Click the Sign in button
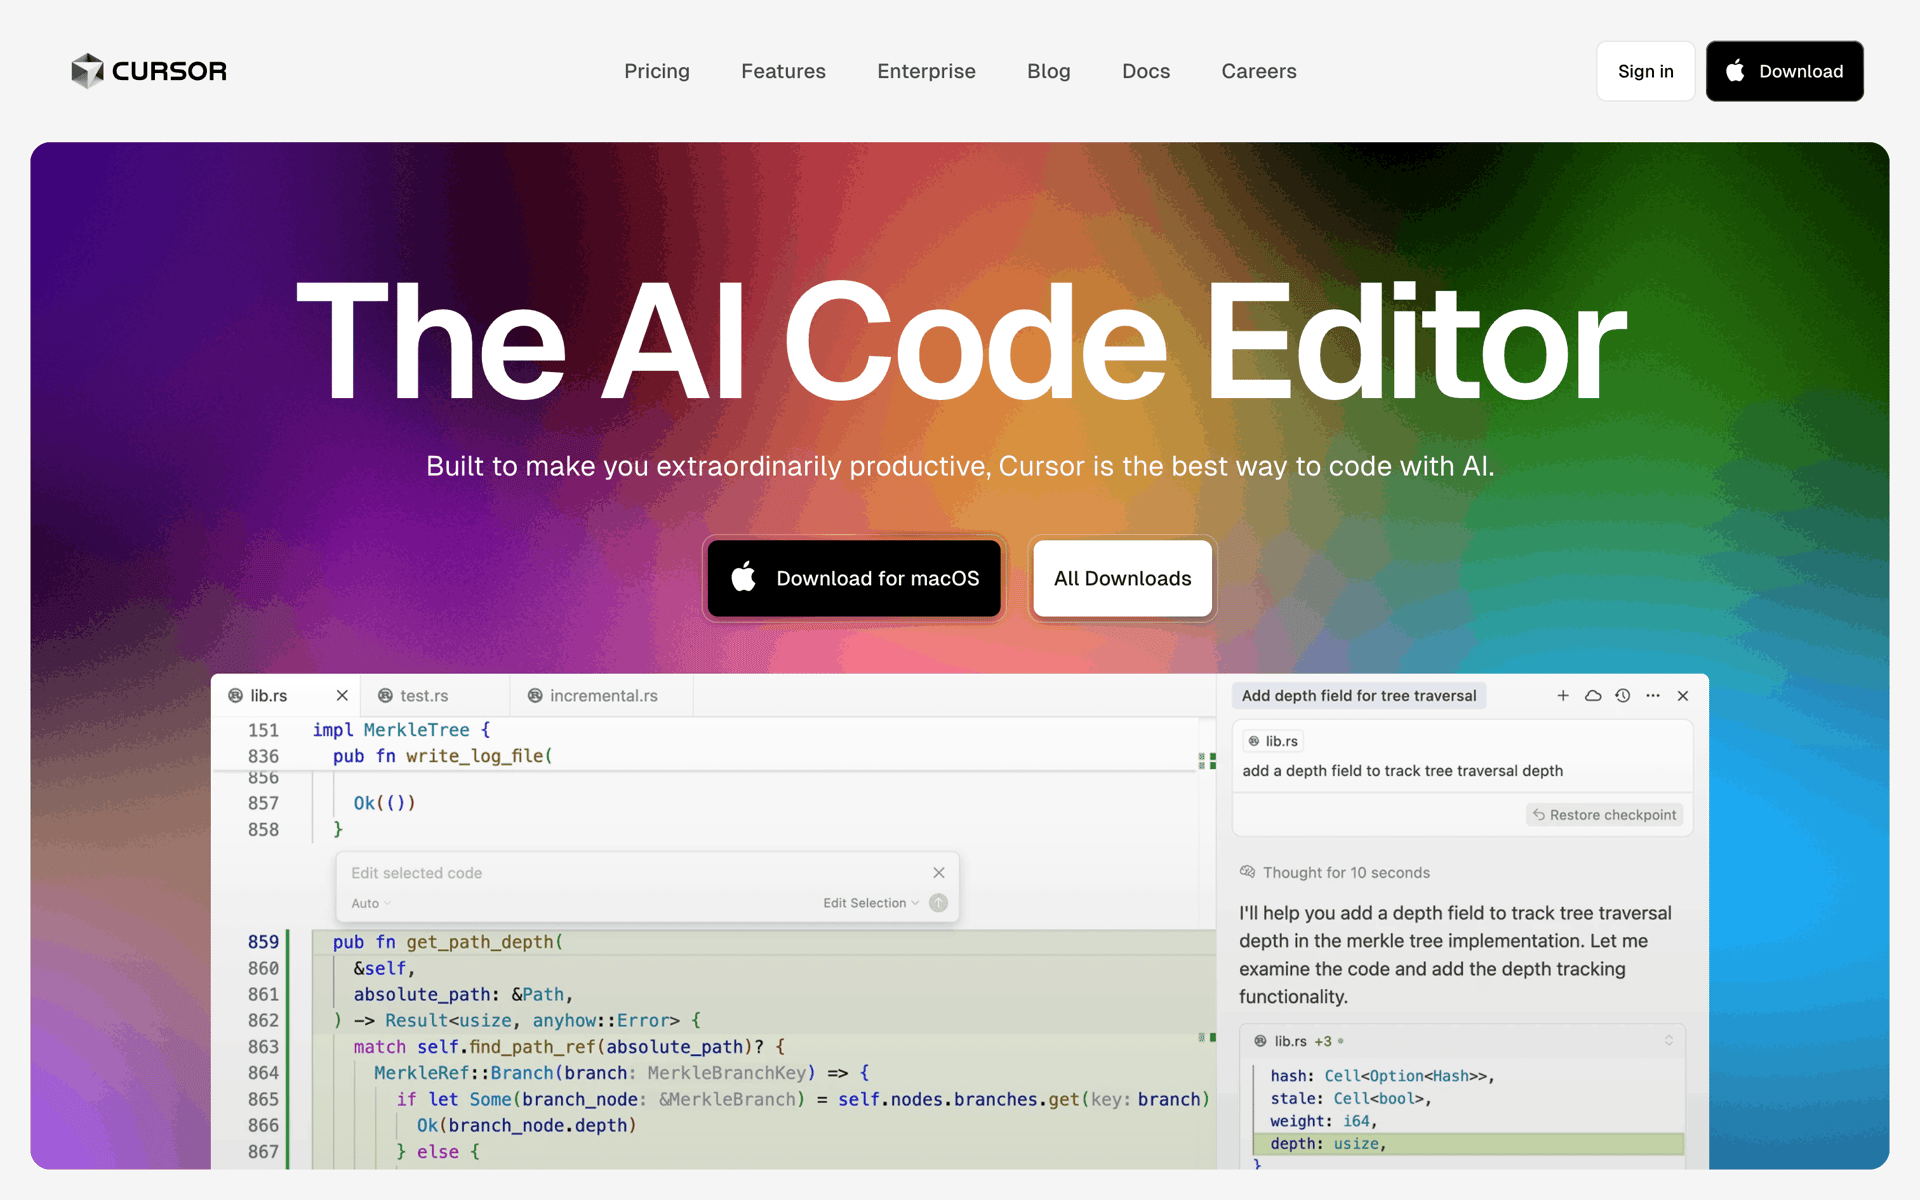 1645,71
